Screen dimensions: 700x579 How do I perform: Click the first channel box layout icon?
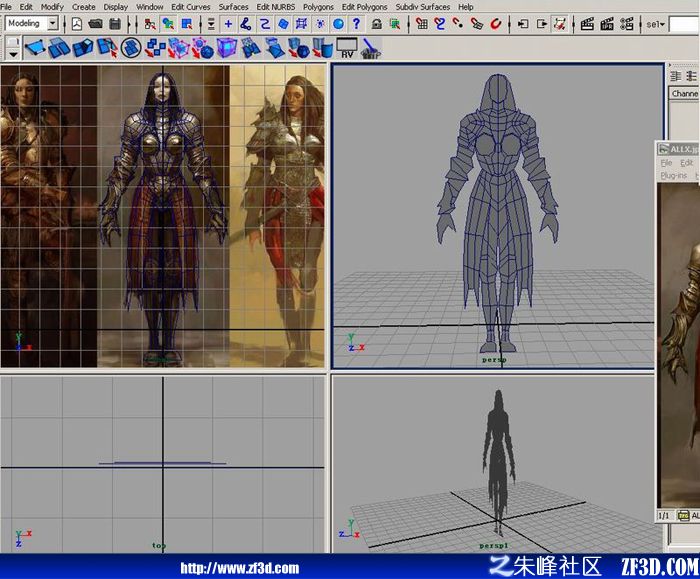[x=676, y=76]
